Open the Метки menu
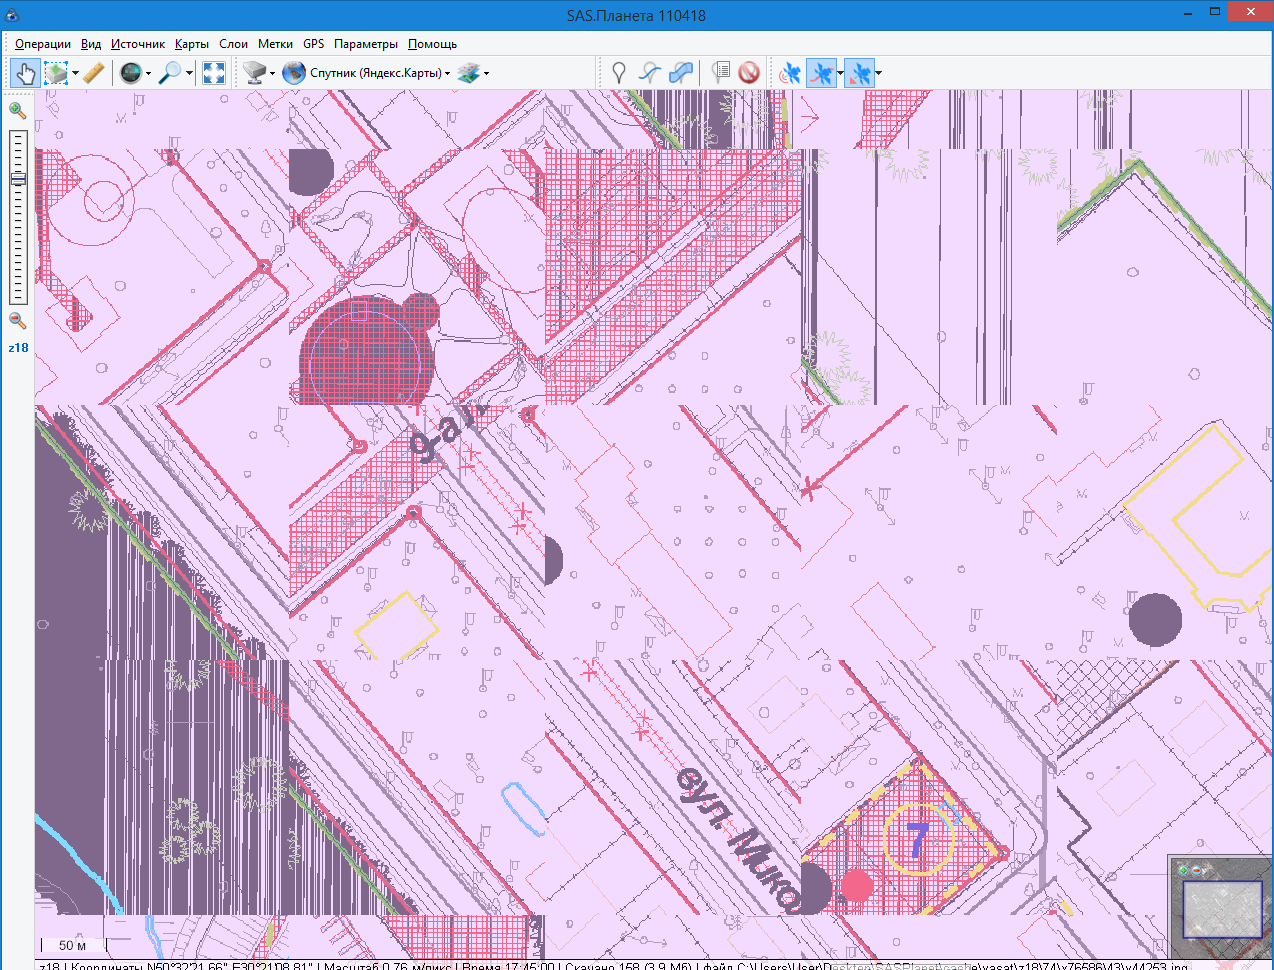 pos(275,44)
